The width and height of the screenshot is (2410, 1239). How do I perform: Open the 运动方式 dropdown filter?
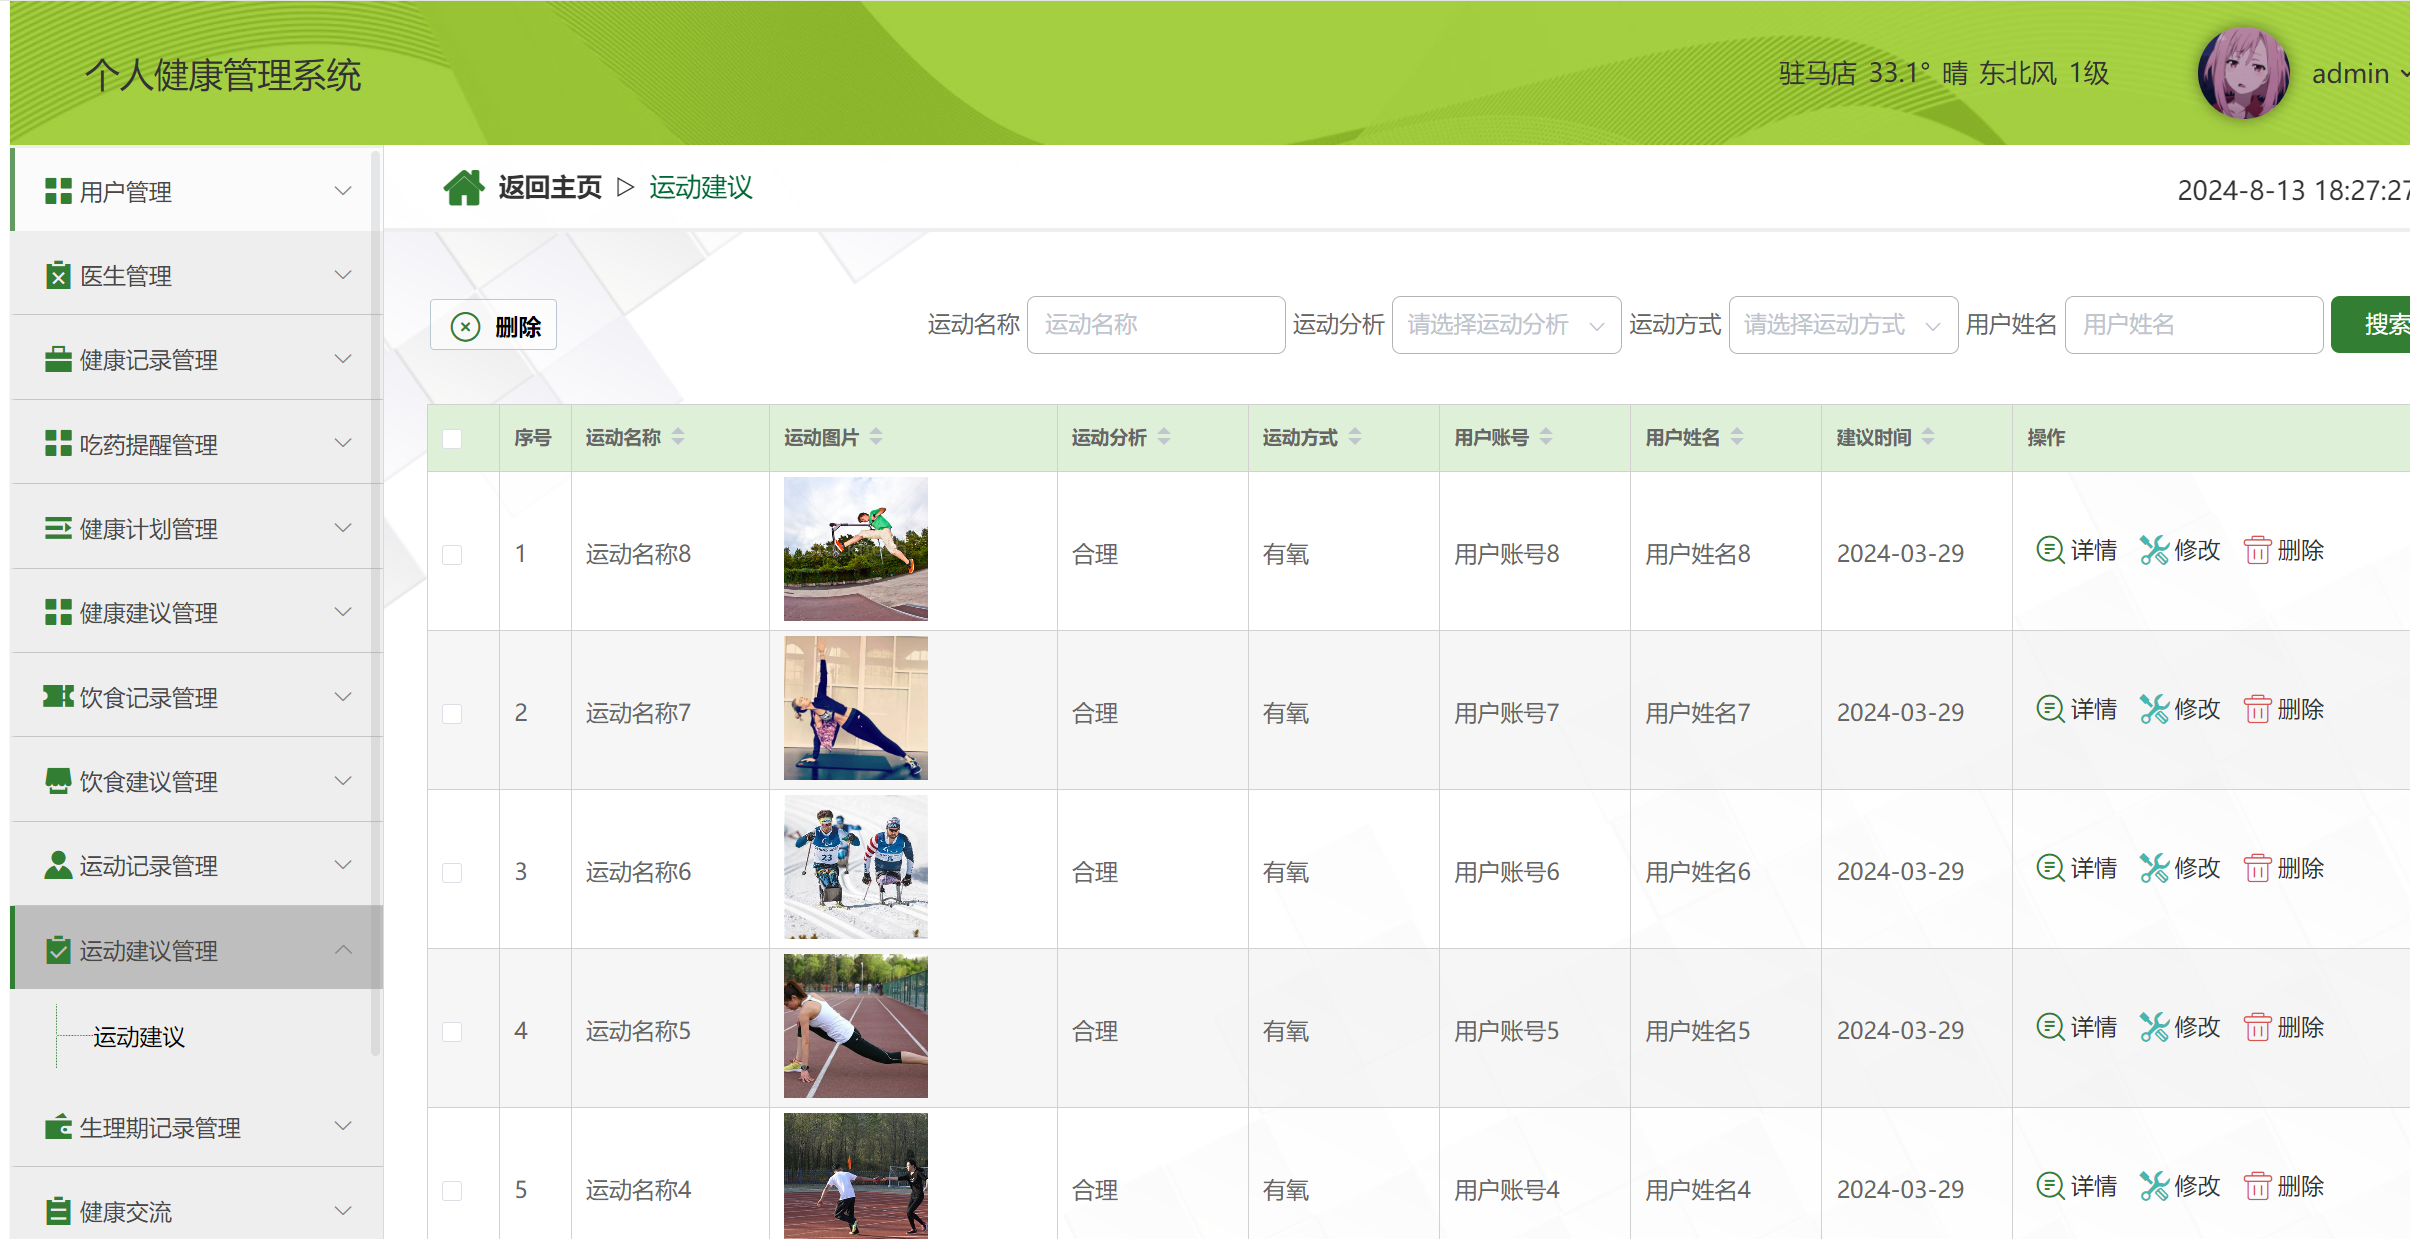pyautogui.click(x=1843, y=325)
